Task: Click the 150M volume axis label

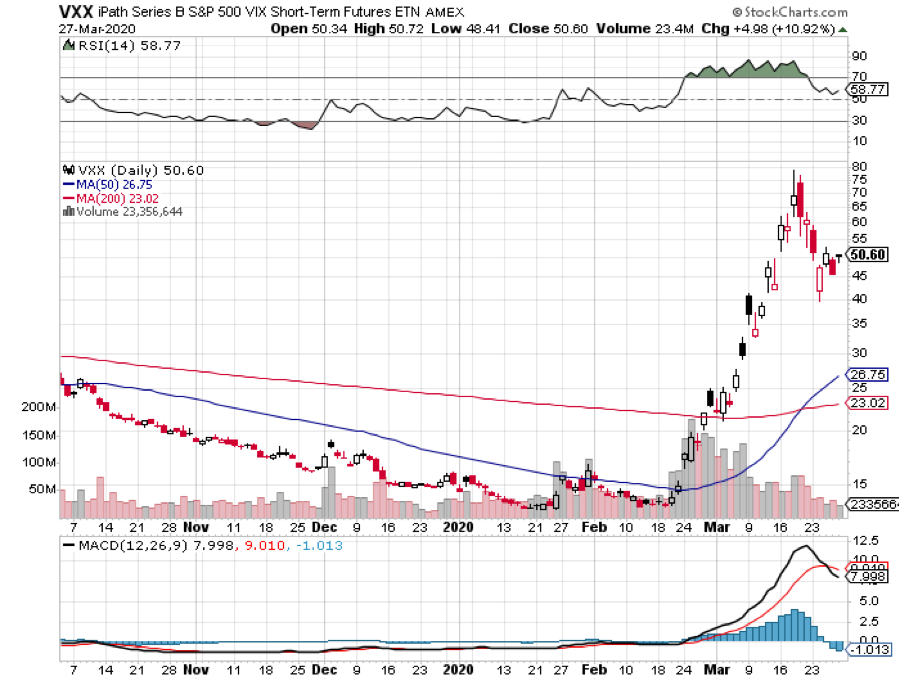Action: (39, 435)
